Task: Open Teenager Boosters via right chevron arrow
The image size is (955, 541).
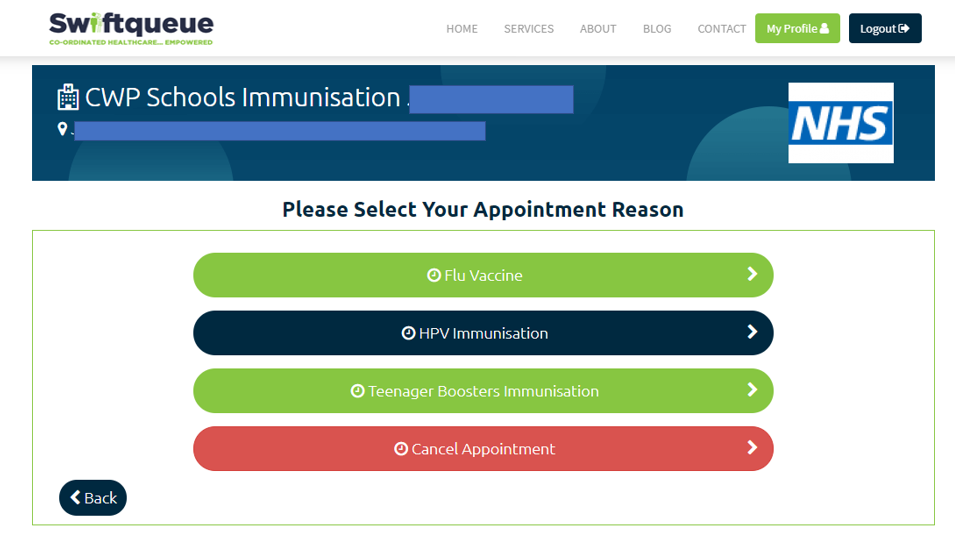Action: point(752,390)
